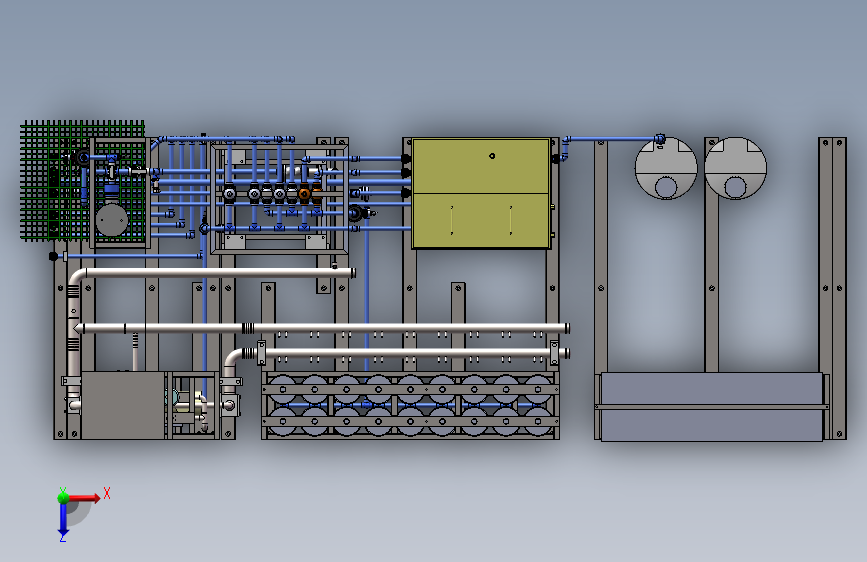Select the gray cabinet box at bottom left

tap(123, 405)
